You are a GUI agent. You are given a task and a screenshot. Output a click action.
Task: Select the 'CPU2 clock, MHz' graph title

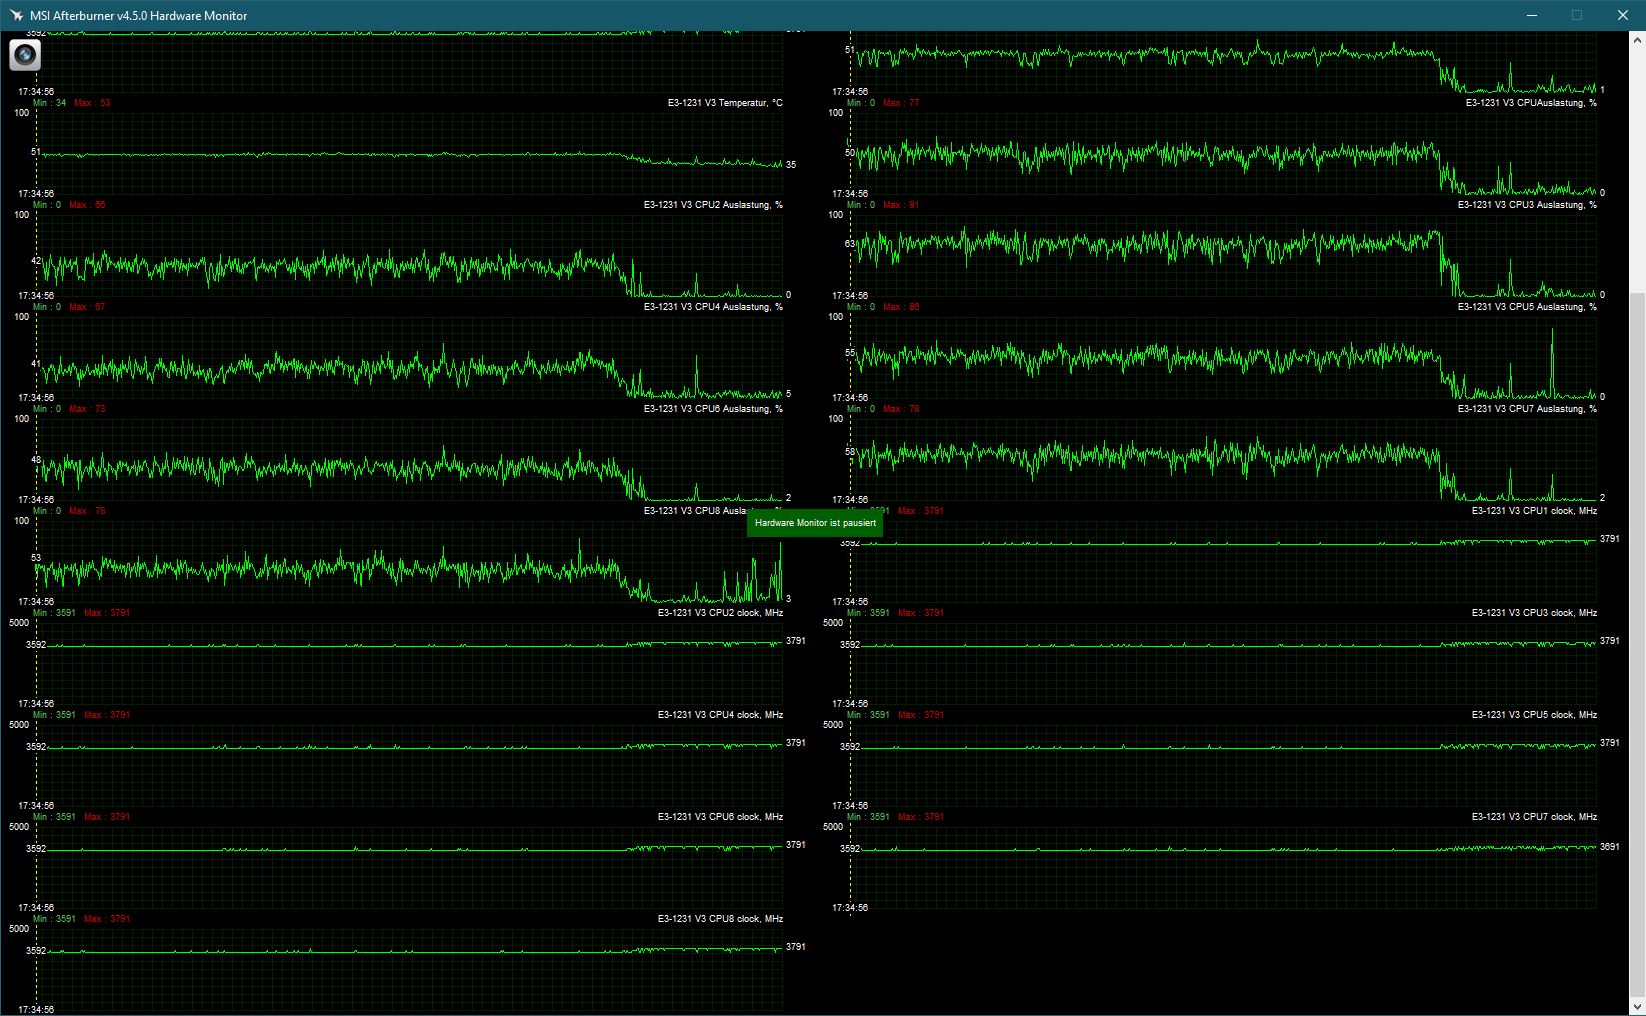click(x=720, y=613)
